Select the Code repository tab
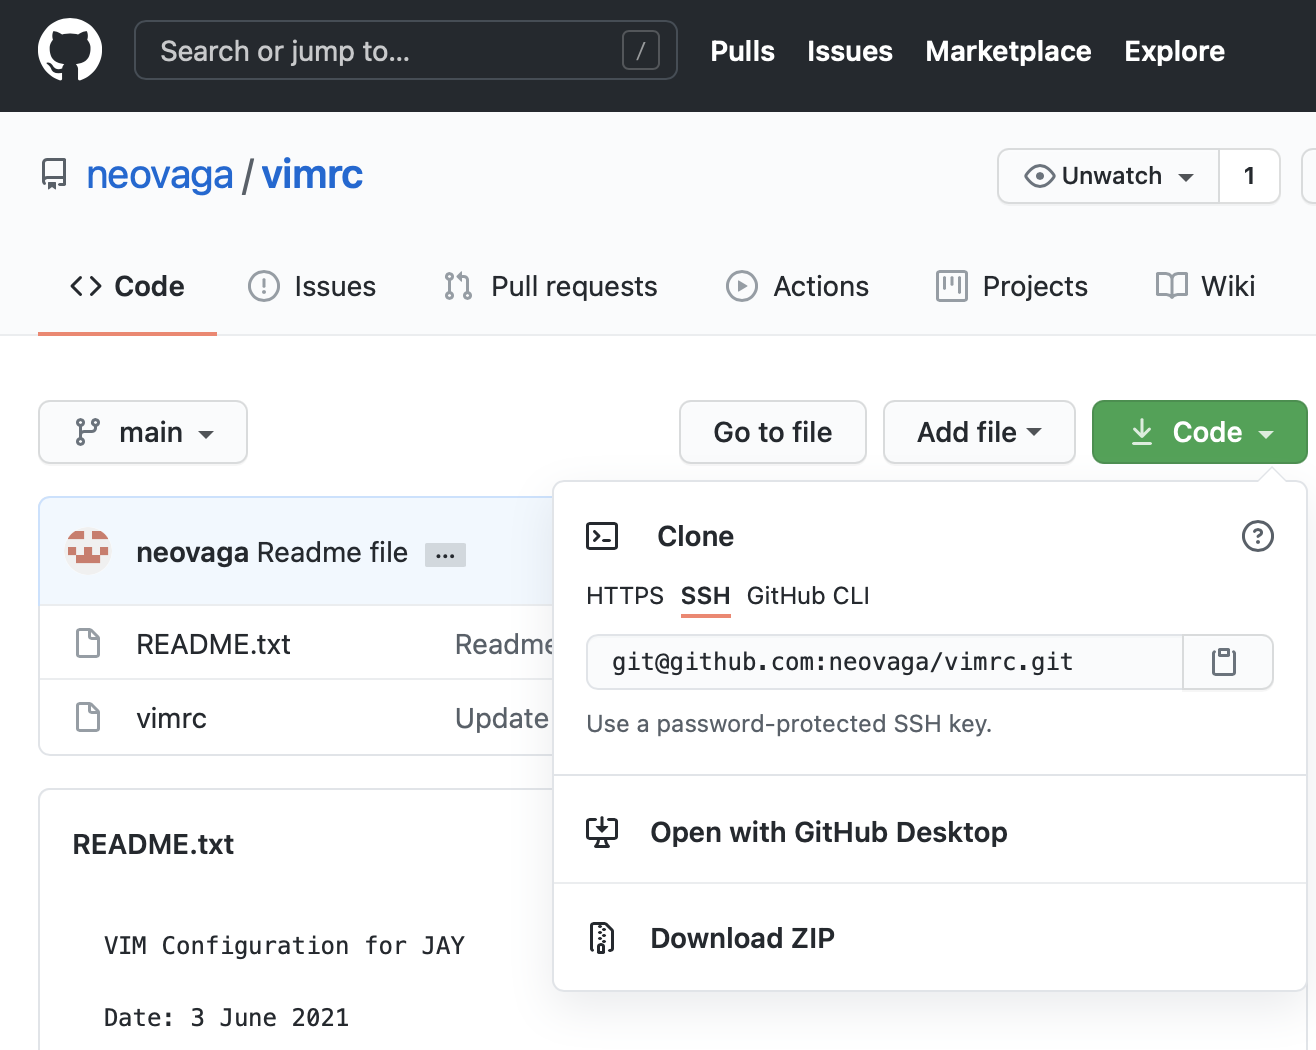Viewport: 1316px width, 1050px height. click(127, 287)
